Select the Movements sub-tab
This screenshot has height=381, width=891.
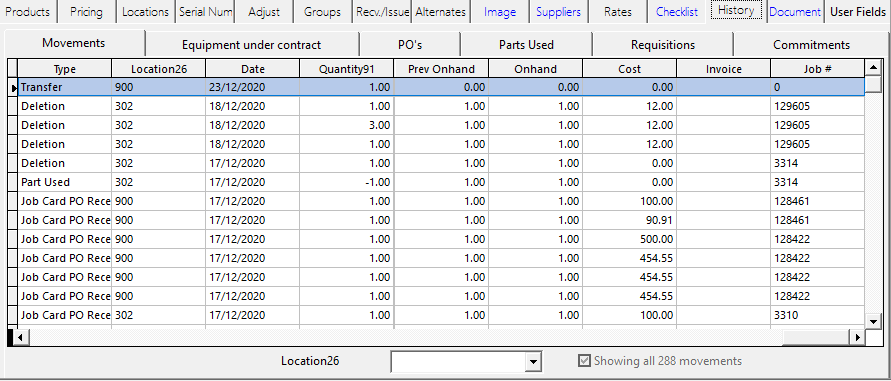(74, 43)
